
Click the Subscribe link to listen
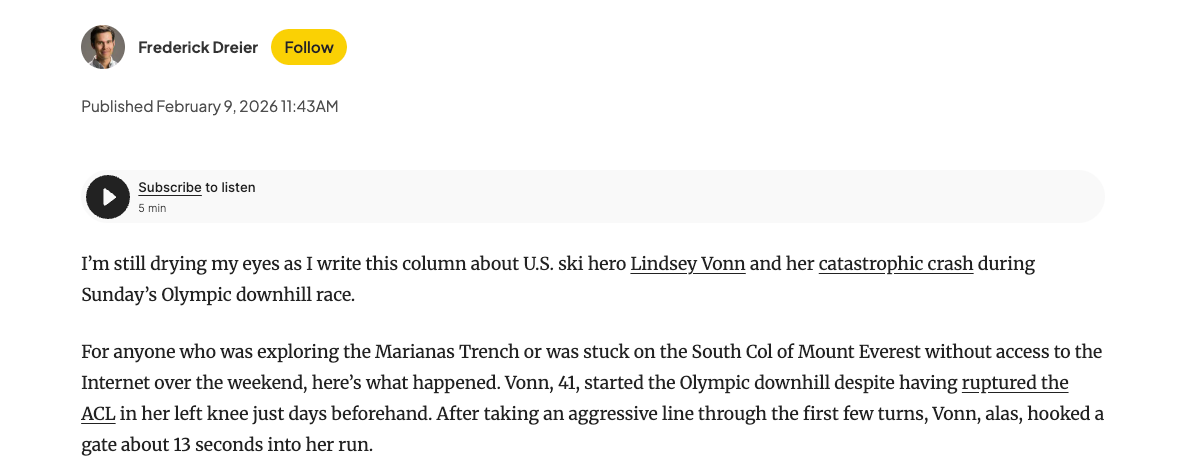[170, 187]
